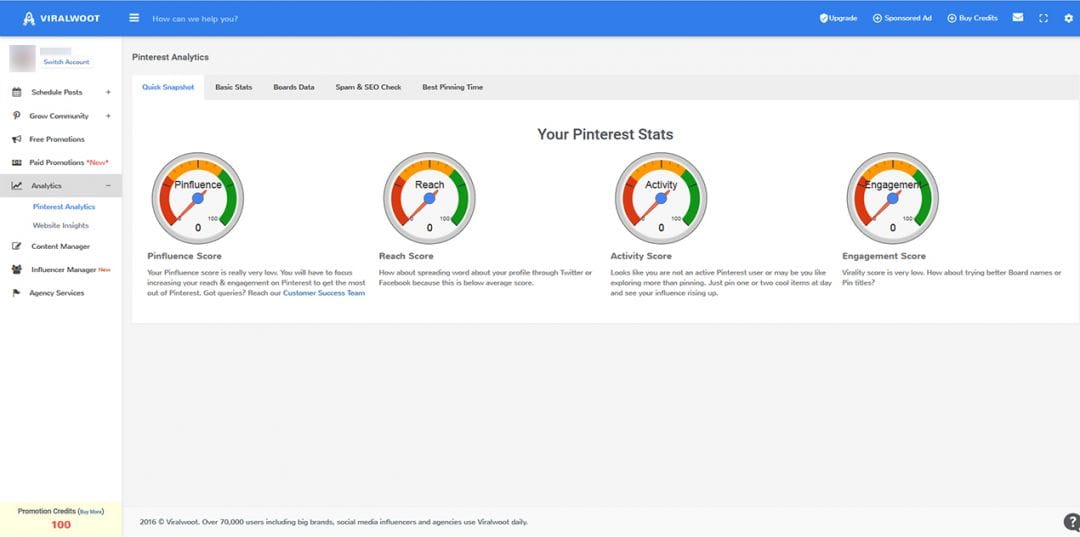
Task: Click the Engagement Score heading
Action: coord(884,256)
